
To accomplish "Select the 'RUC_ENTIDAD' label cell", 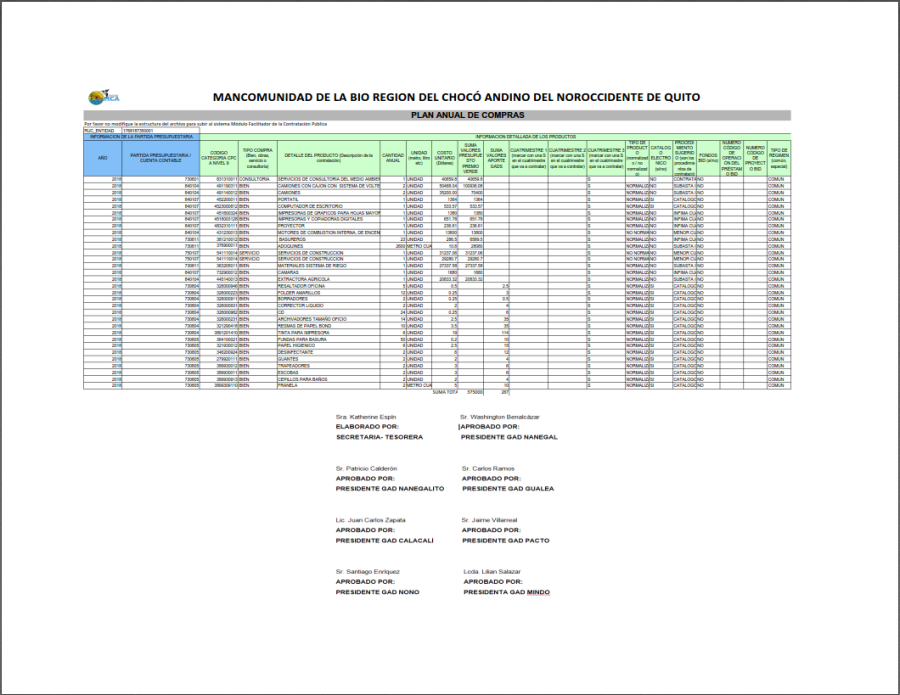I will [x=103, y=131].
